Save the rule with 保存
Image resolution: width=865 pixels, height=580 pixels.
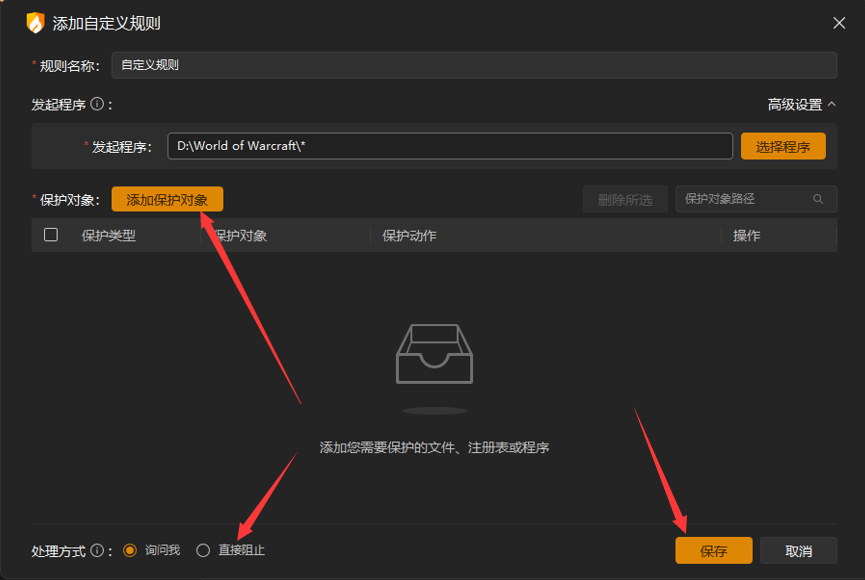point(713,550)
